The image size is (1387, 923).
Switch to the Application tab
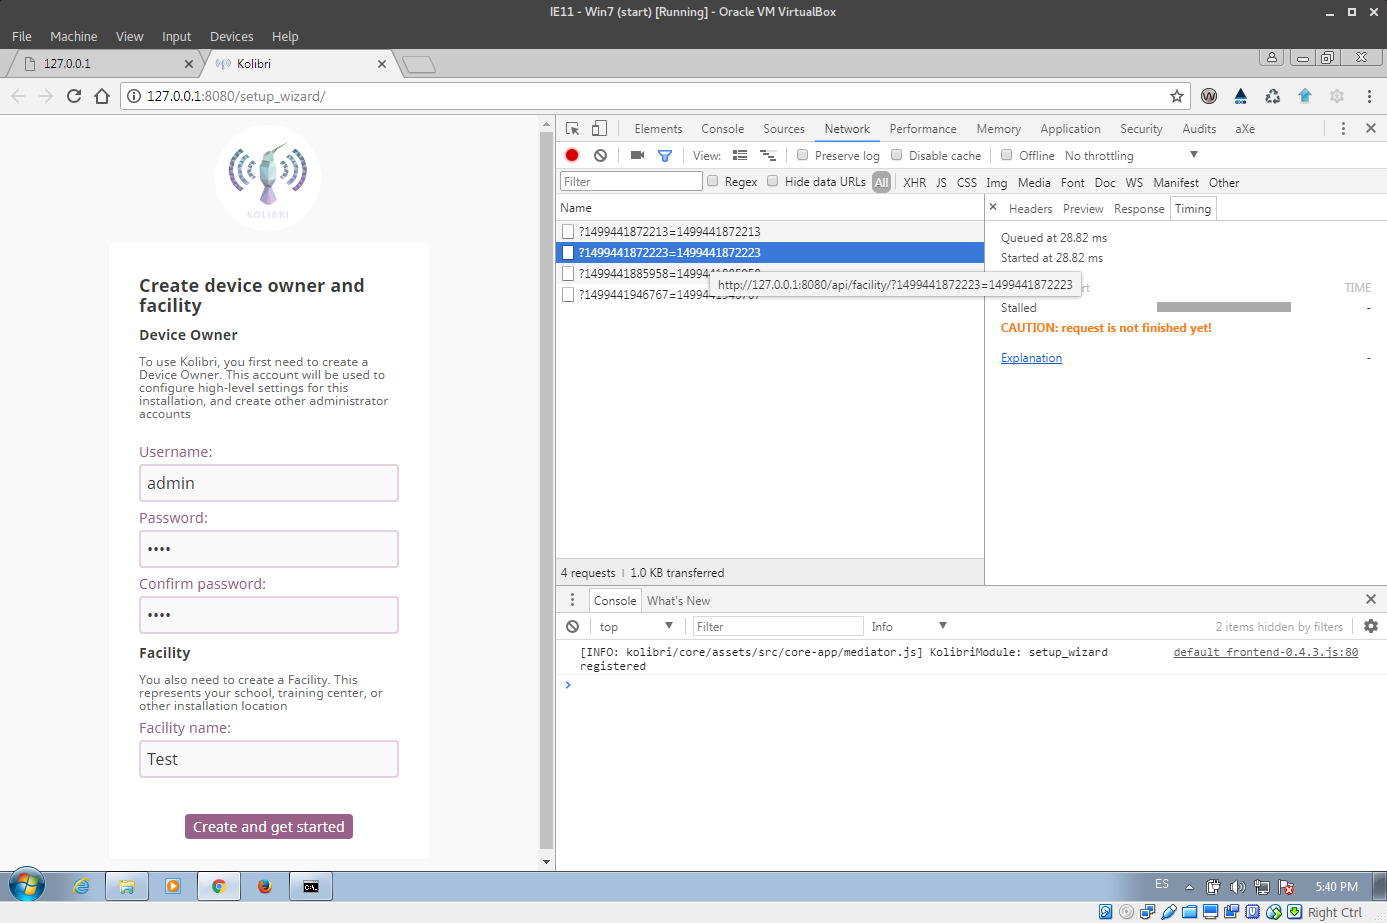(x=1070, y=129)
